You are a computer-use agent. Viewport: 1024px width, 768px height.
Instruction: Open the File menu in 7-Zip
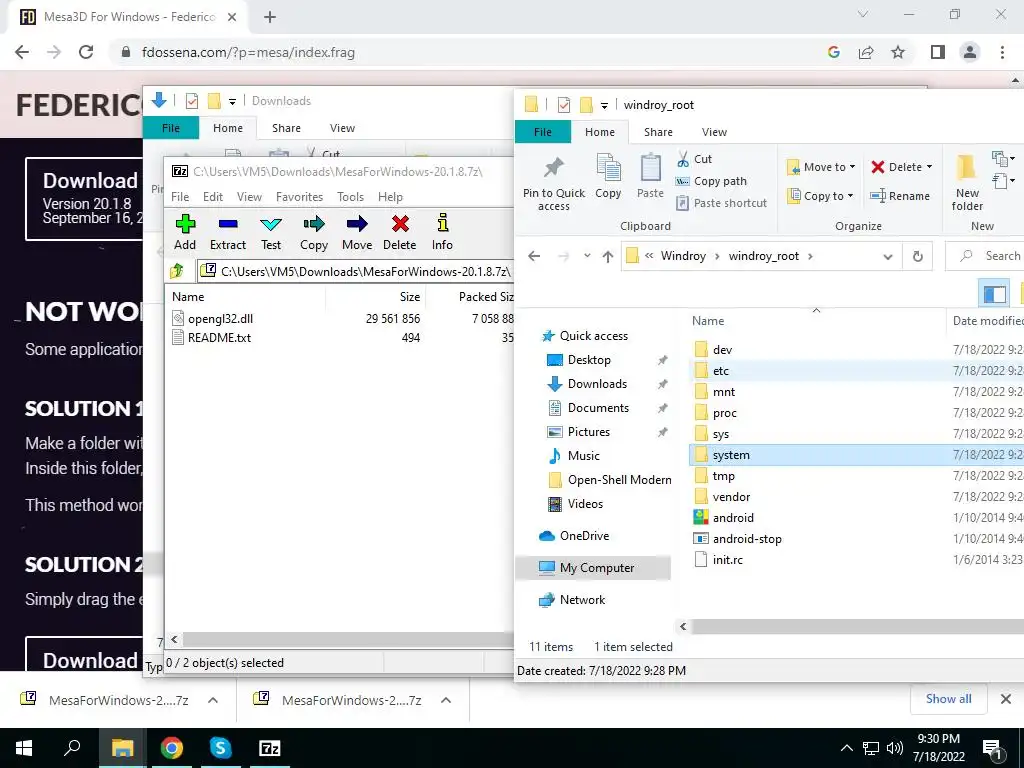click(x=180, y=197)
